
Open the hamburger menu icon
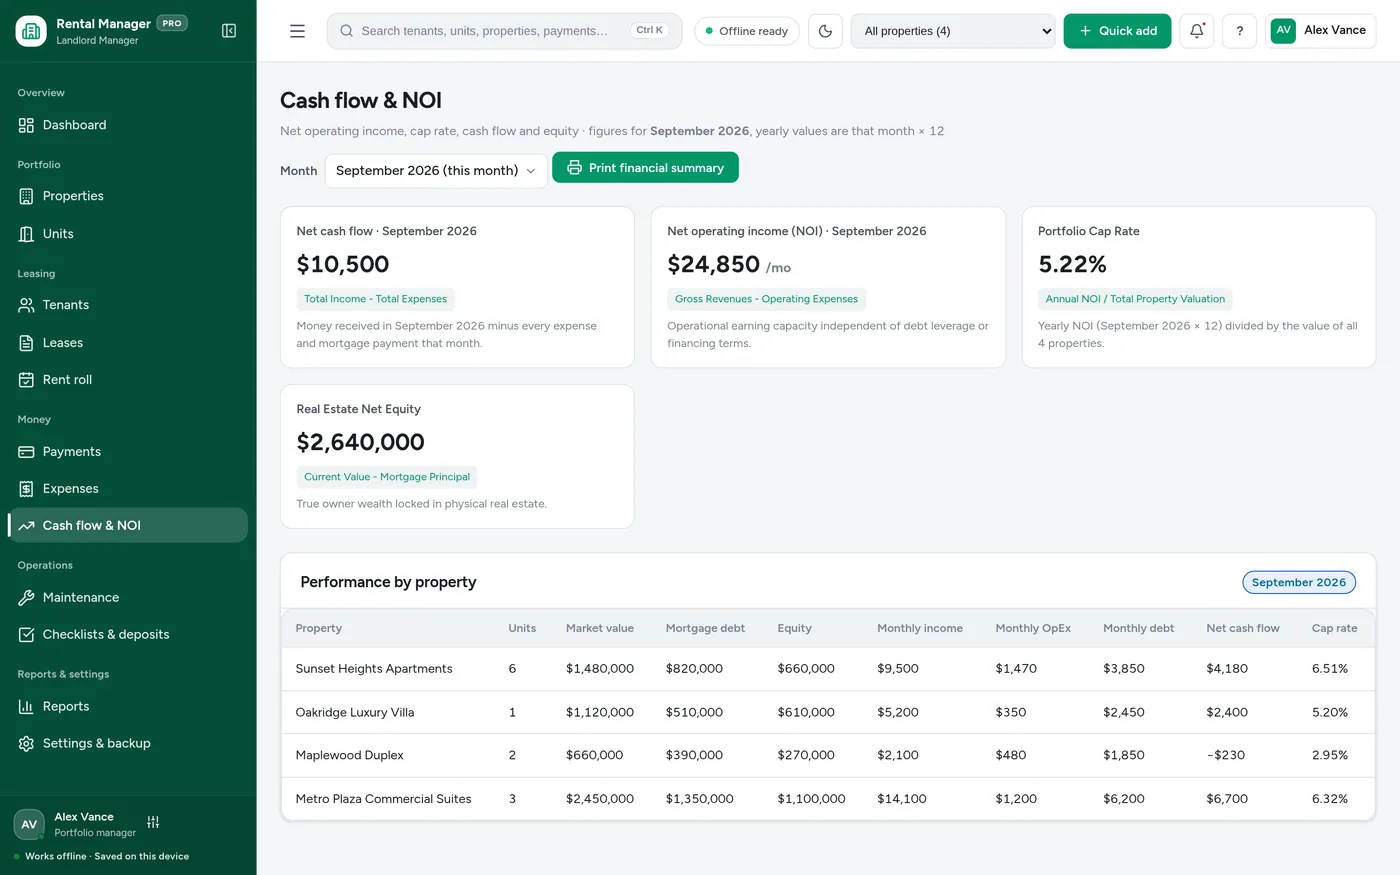point(297,31)
